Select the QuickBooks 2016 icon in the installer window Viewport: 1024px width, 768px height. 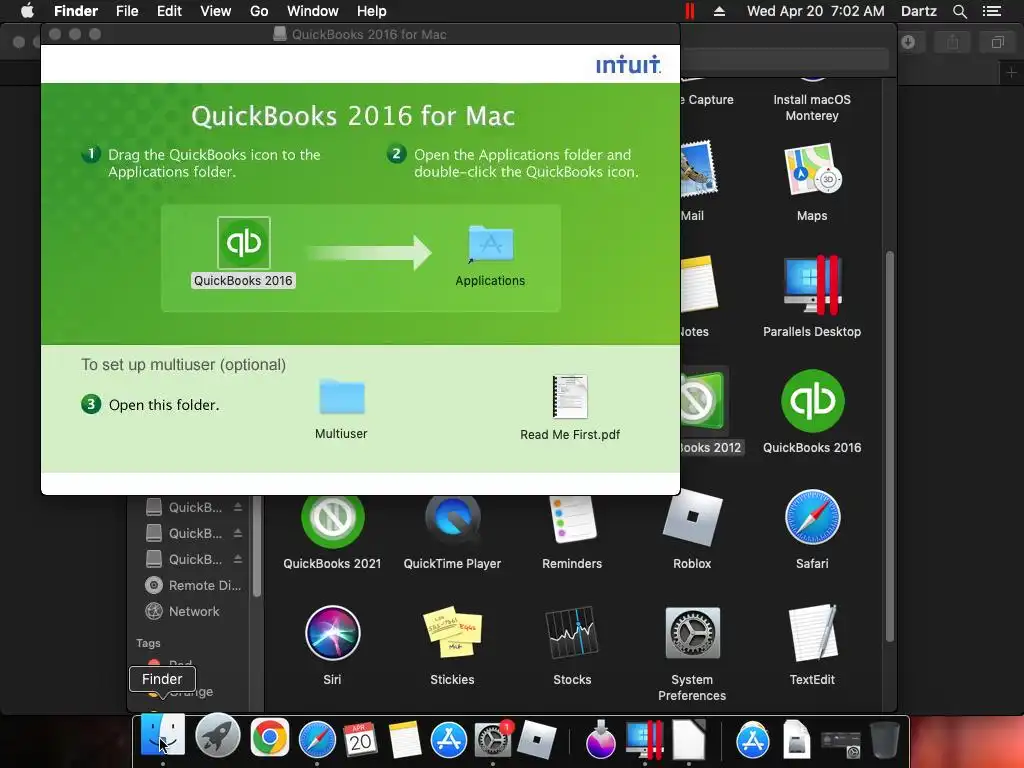click(x=244, y=243)
